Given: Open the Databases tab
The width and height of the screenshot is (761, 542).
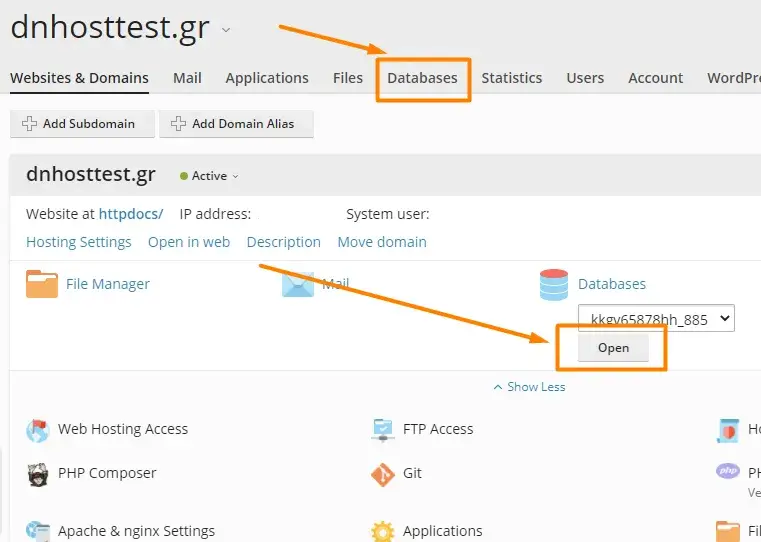Looking at the screenshot, I should [422, 78].
